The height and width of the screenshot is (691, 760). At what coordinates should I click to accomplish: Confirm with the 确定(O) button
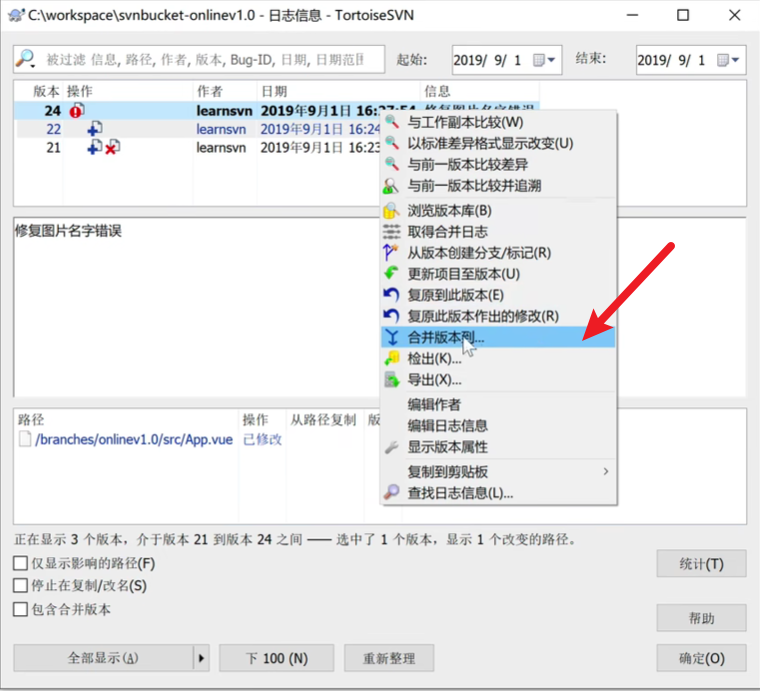tap(701, 658)
